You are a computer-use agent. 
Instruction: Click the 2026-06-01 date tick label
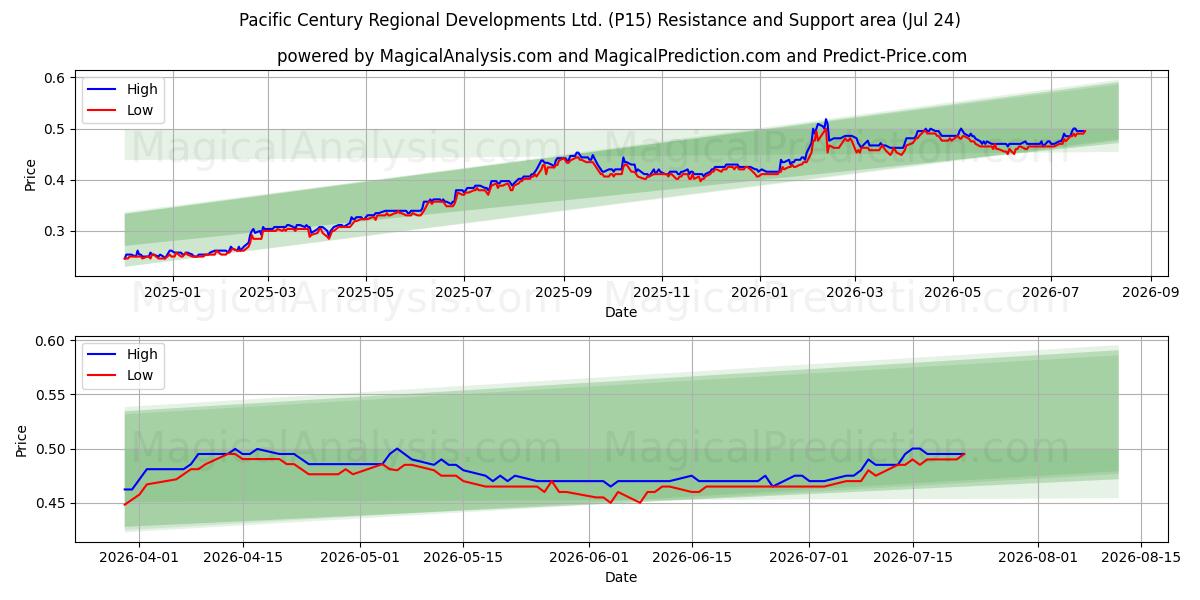click(588, 557)
